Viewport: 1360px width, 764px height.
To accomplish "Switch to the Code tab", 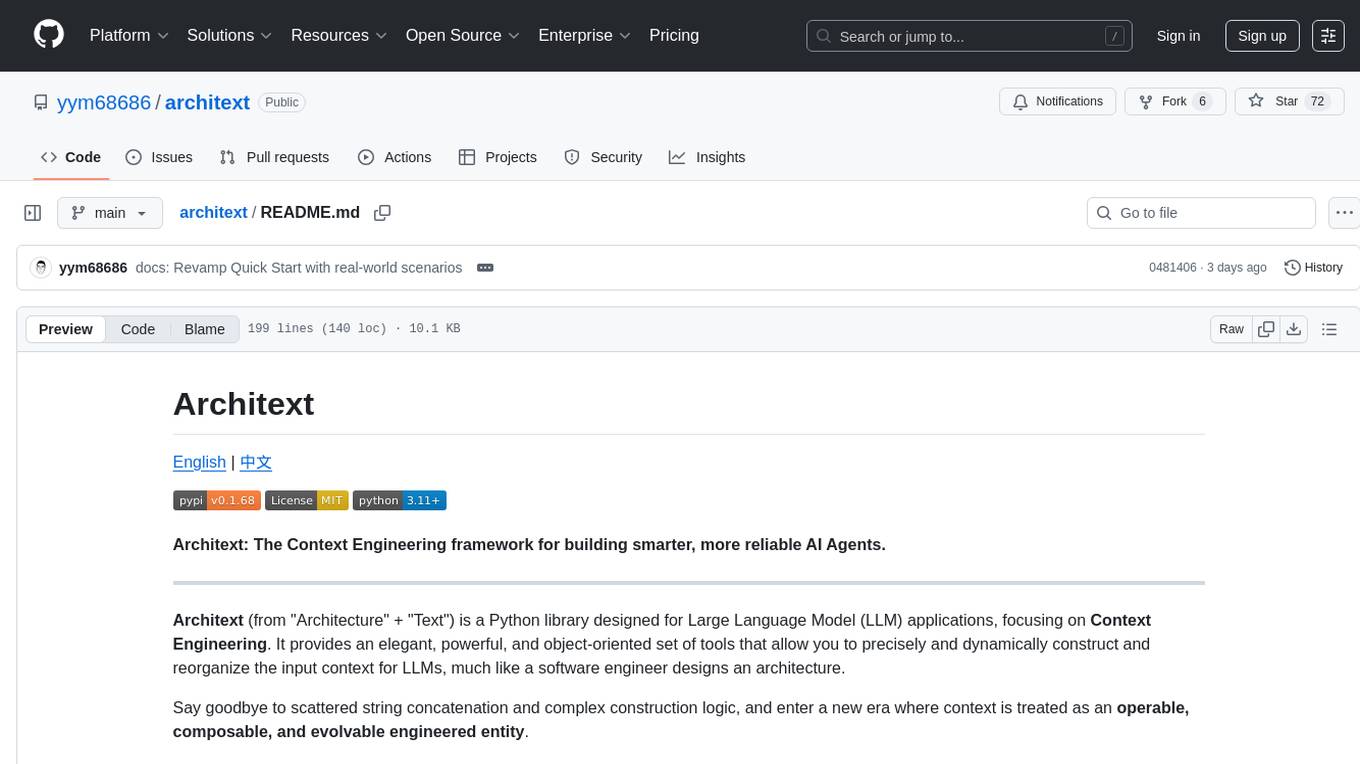I will (71, 157).
